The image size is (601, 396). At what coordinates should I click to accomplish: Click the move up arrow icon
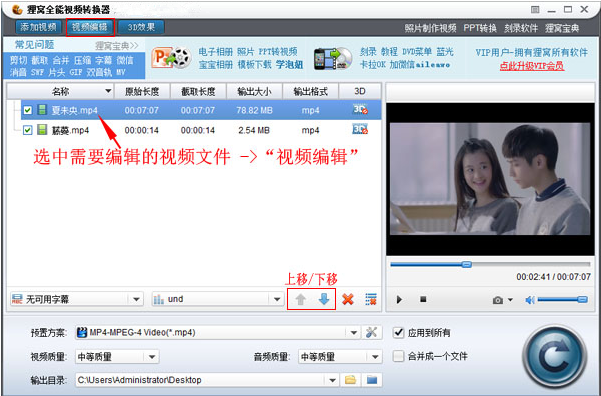300,299
